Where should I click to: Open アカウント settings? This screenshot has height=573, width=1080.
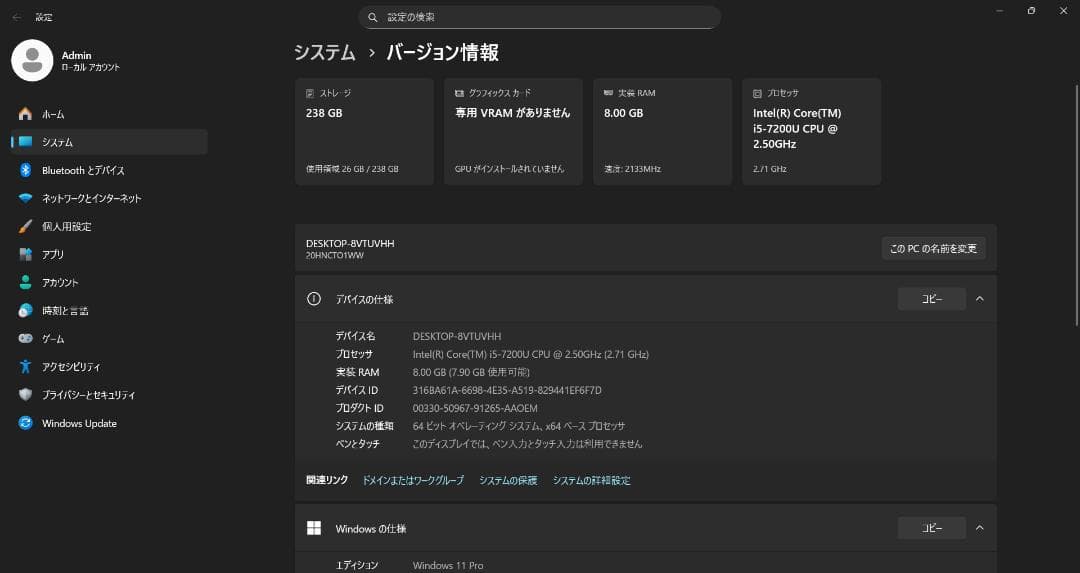coord(109,282)
